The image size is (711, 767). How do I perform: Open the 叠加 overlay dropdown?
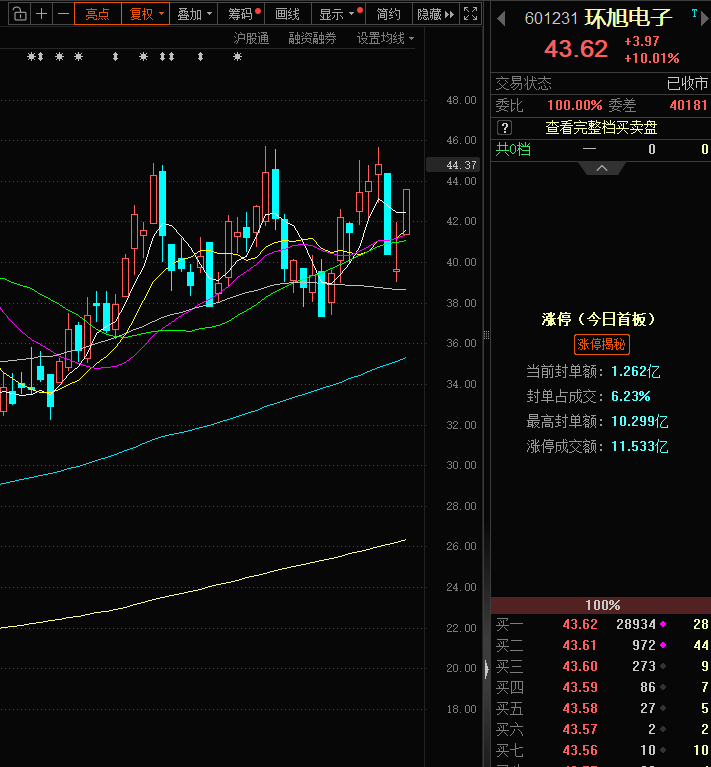pyautogui.click(x=193, y=14)
